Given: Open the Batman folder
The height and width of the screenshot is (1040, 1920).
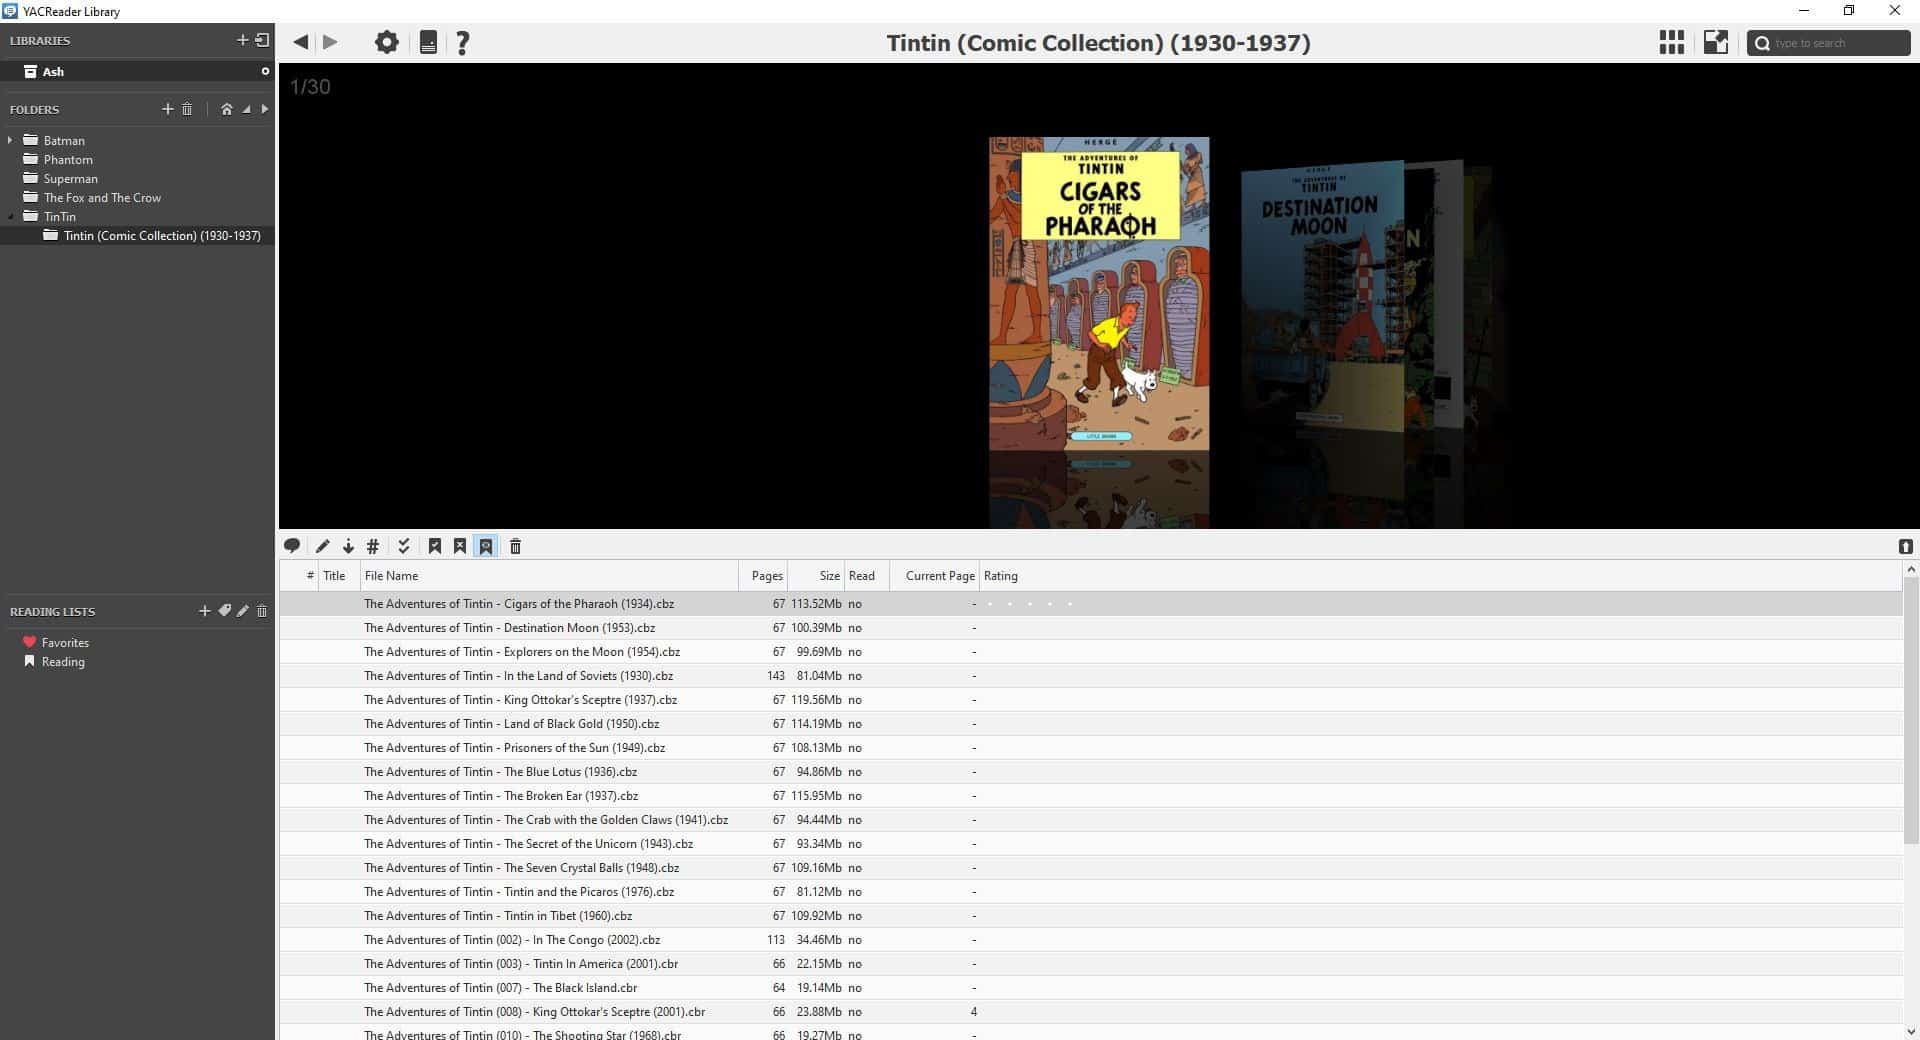Looking at the screenshot, I should coord(64,140).
